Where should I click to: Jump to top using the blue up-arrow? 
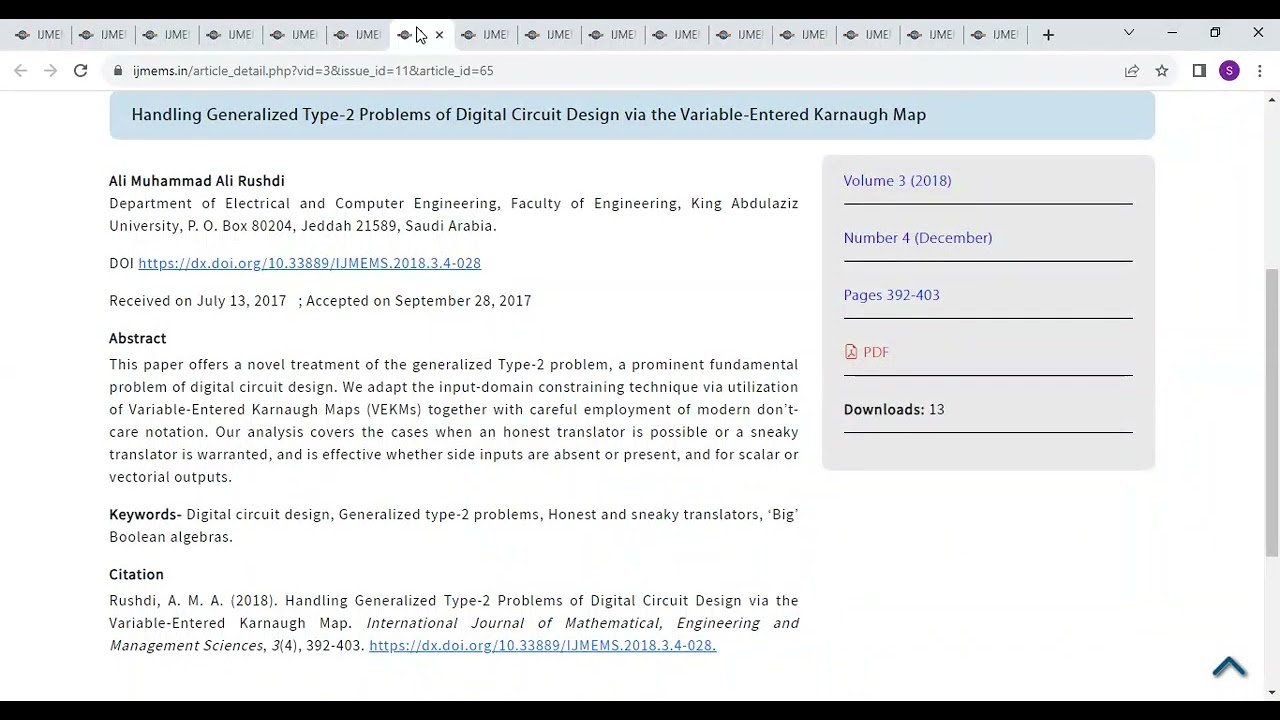point(1229,667)
